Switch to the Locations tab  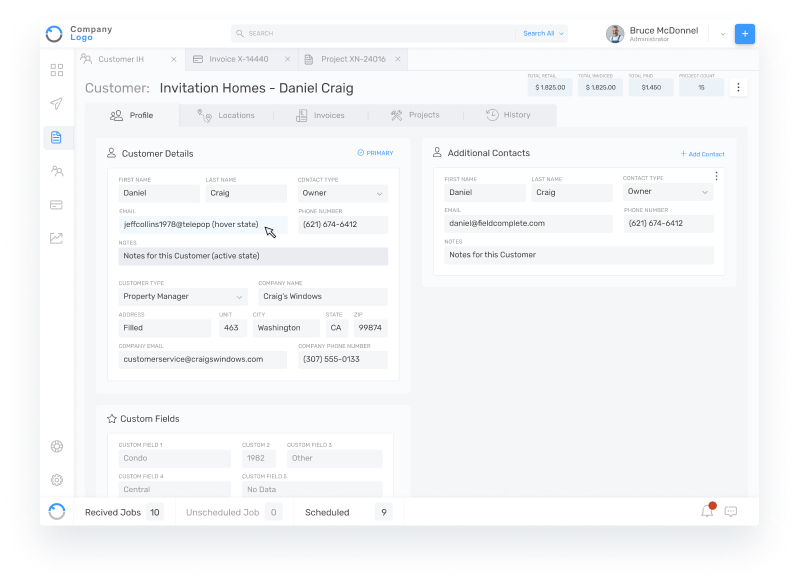(226, 116)
